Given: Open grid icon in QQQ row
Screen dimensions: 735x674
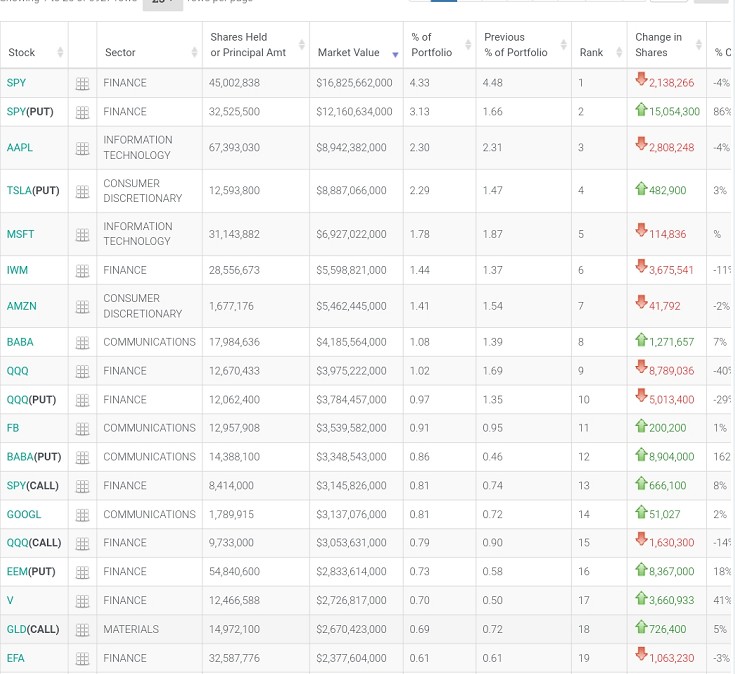Looking at the screenshot, I should pos(82,372).
